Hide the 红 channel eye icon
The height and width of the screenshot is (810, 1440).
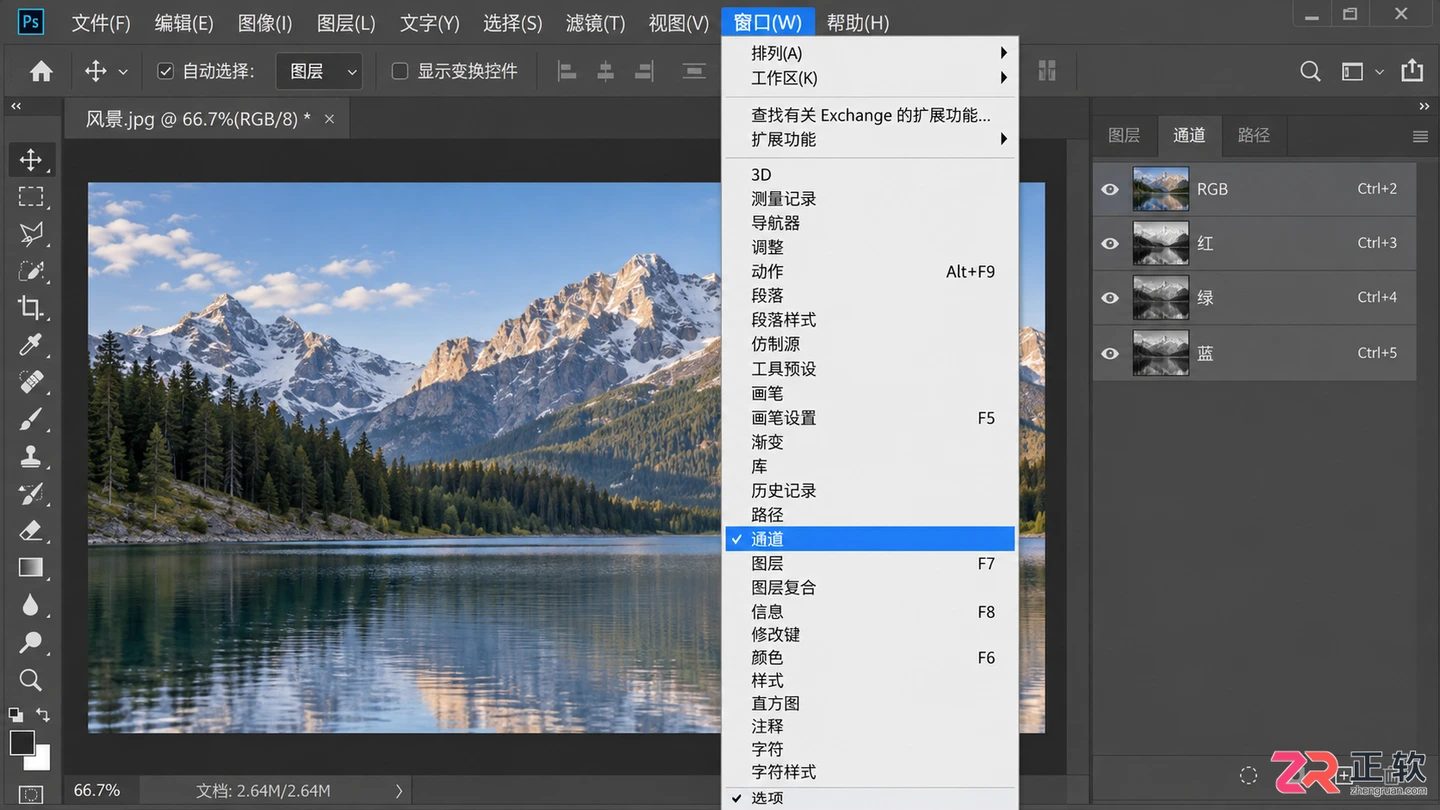[1110, 243]
